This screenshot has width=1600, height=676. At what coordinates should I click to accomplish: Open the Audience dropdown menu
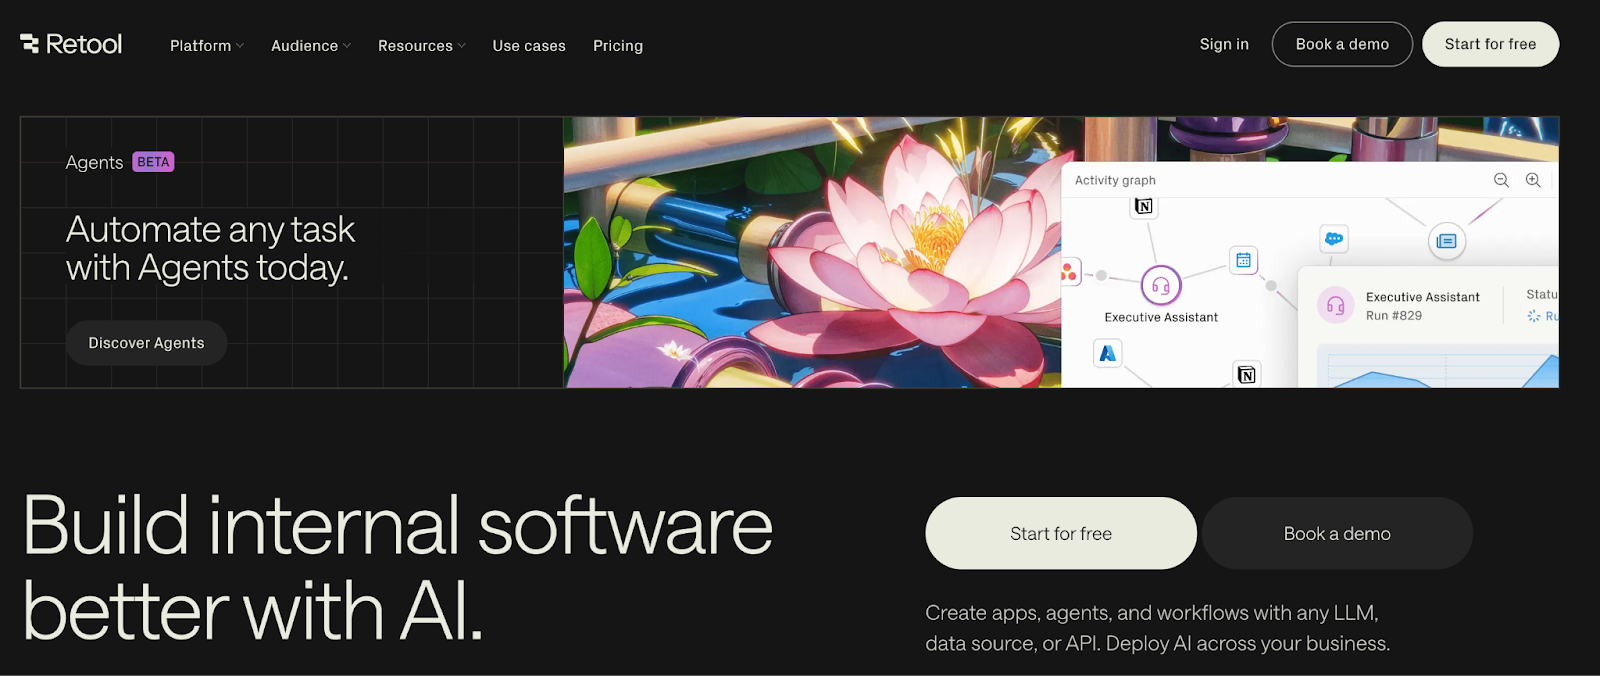coord(310,46)
